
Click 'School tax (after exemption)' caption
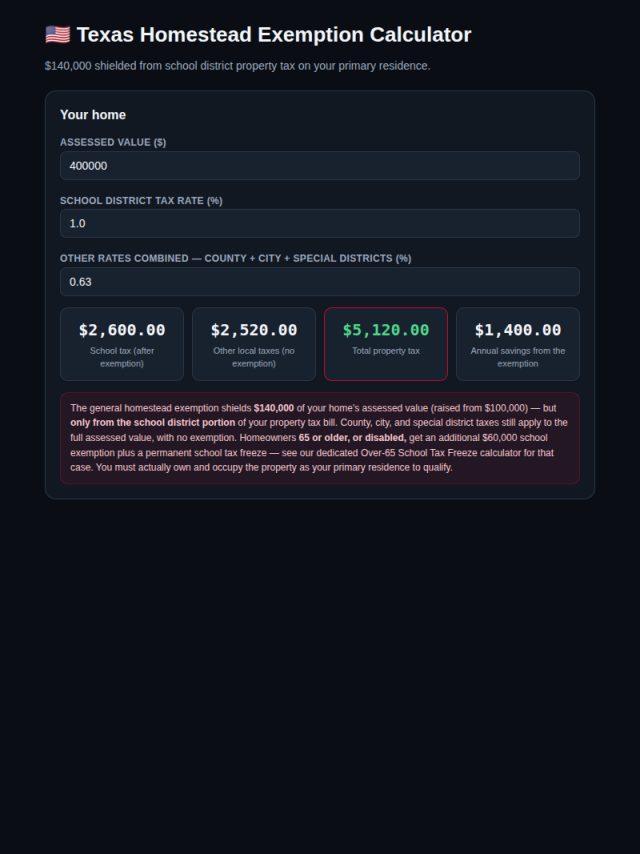(122, 357)
